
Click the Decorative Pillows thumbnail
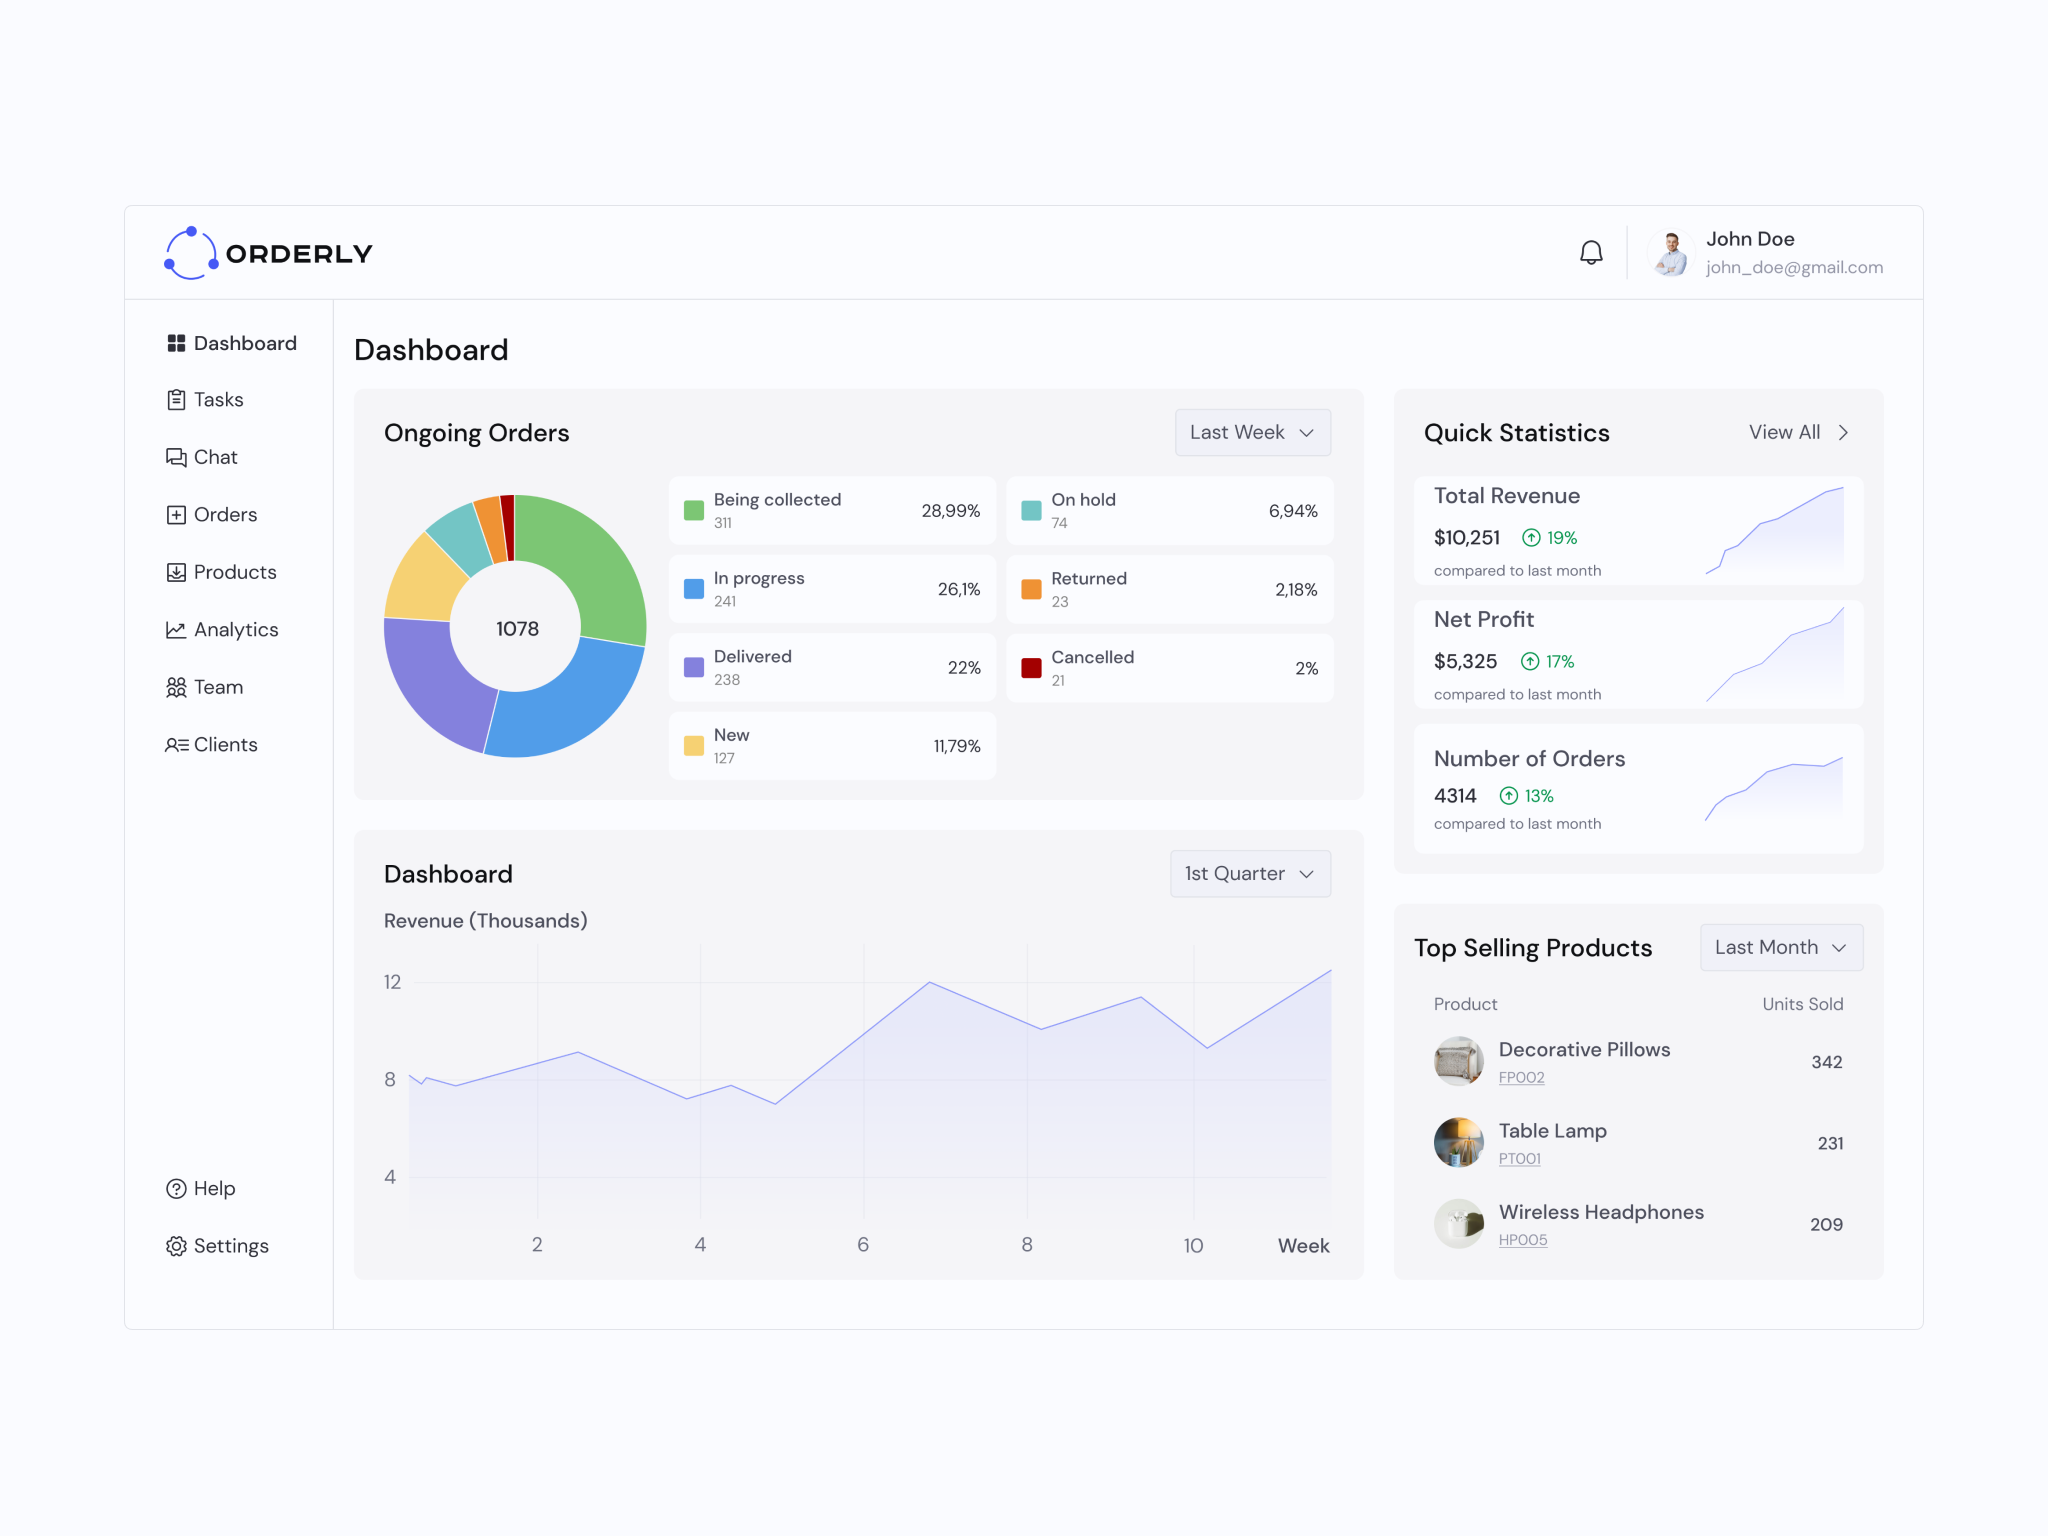click(x=1458, y=1061)
